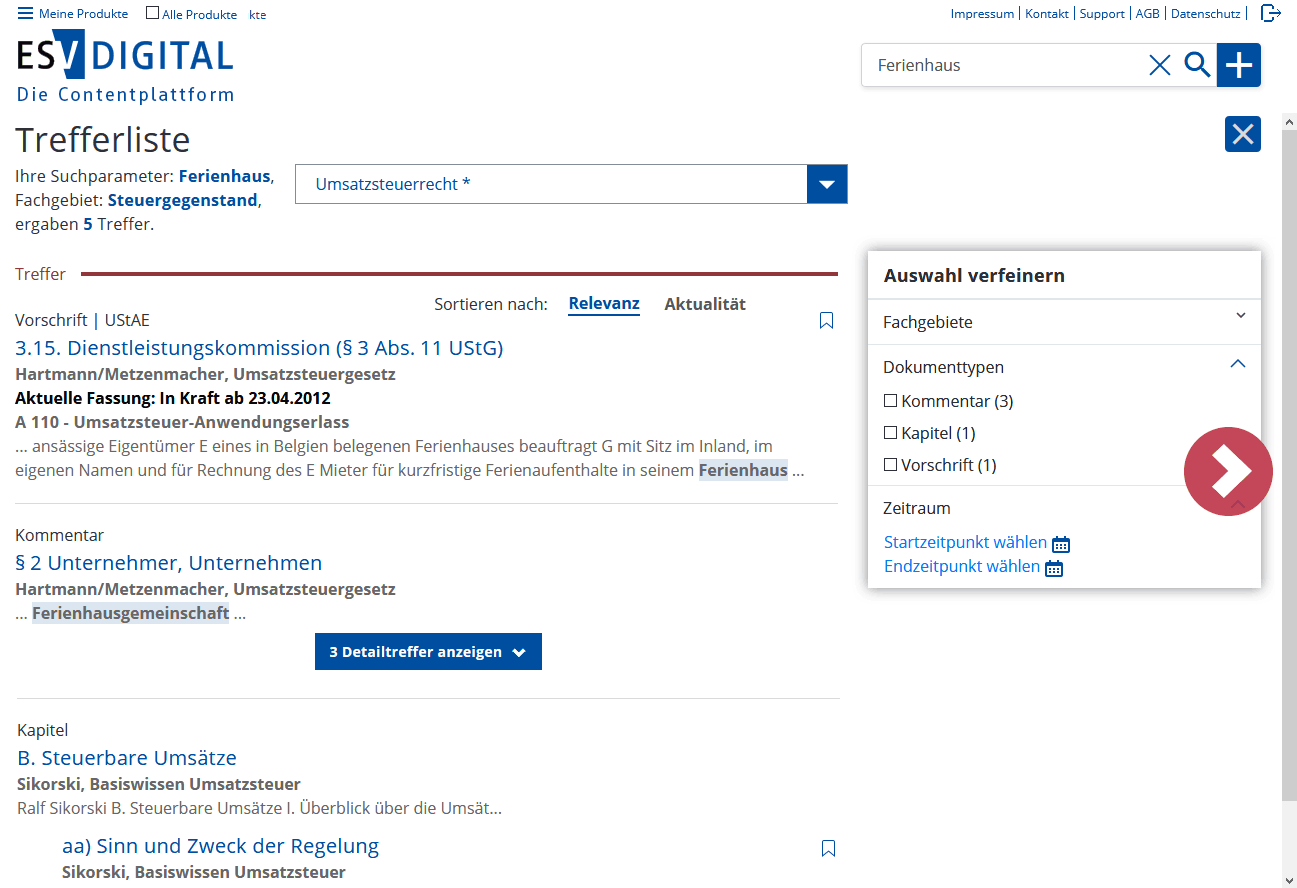
Task: Open the Support link
Action: coord(1102,14)
